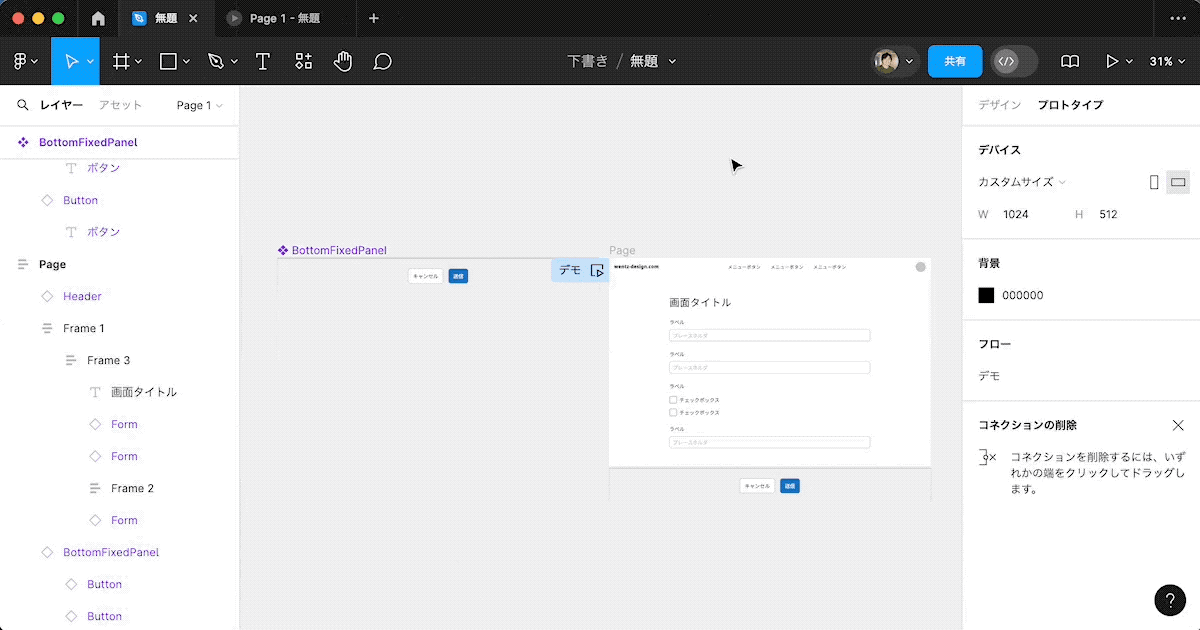Switch to the デザイン tab

pyautogui.click(x=999, y=105)
